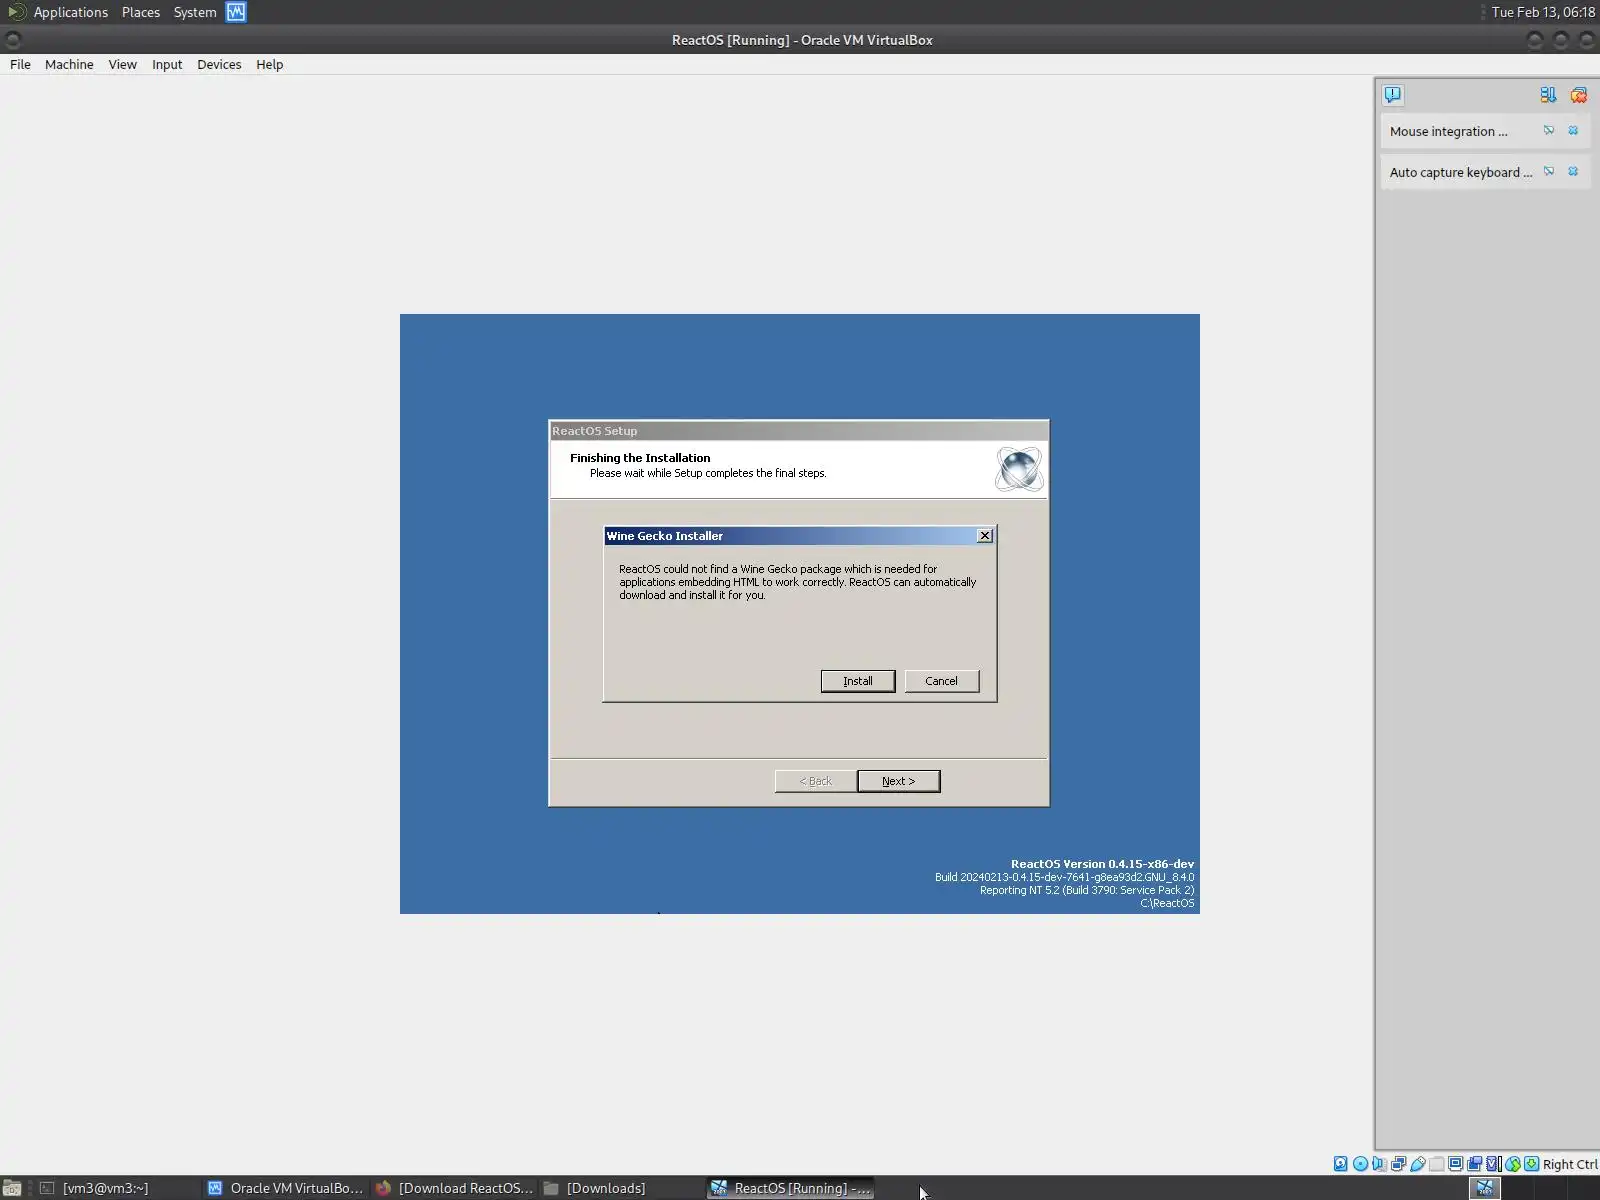Click the hard disk activity status icon
This screenshot has width=1600, height=1200.
[x=1341, y=1164]
